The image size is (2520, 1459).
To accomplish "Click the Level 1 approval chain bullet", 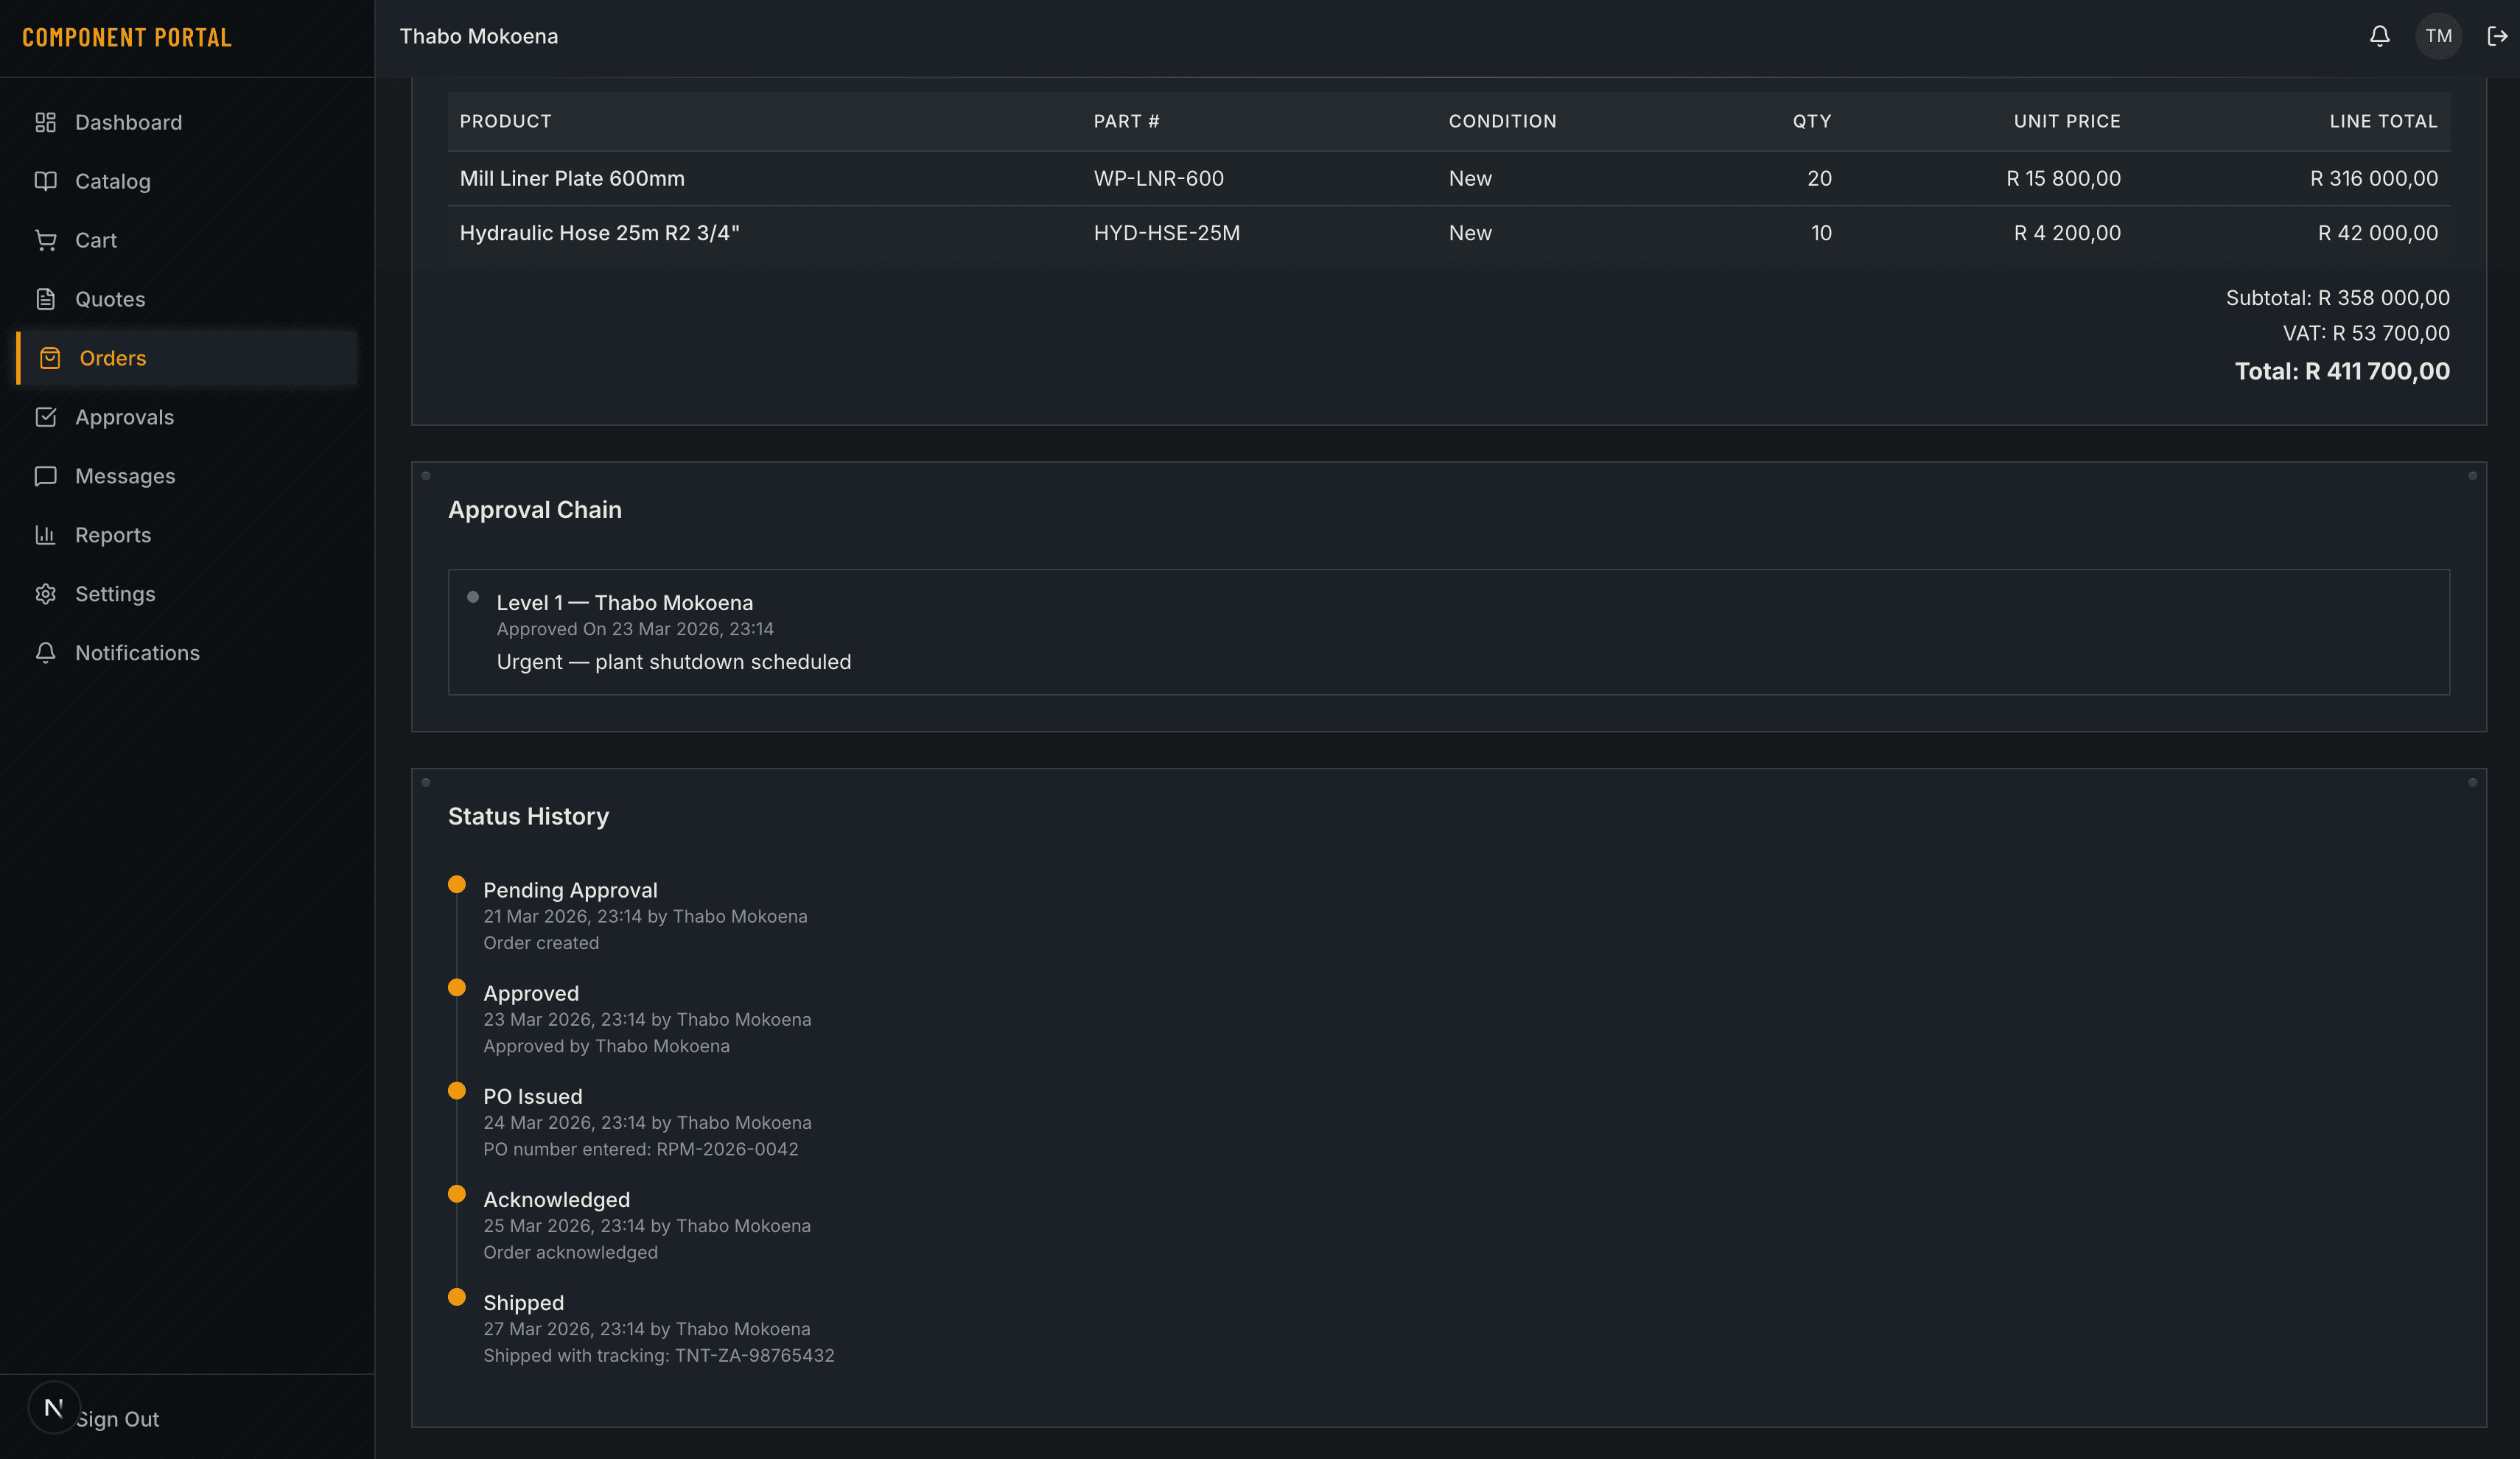I will [472, 597].
